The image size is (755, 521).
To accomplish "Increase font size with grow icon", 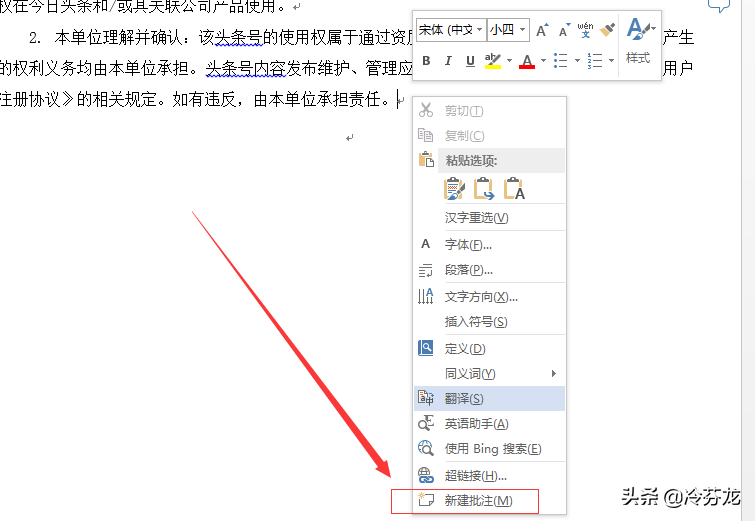I will tap(542, 30).
